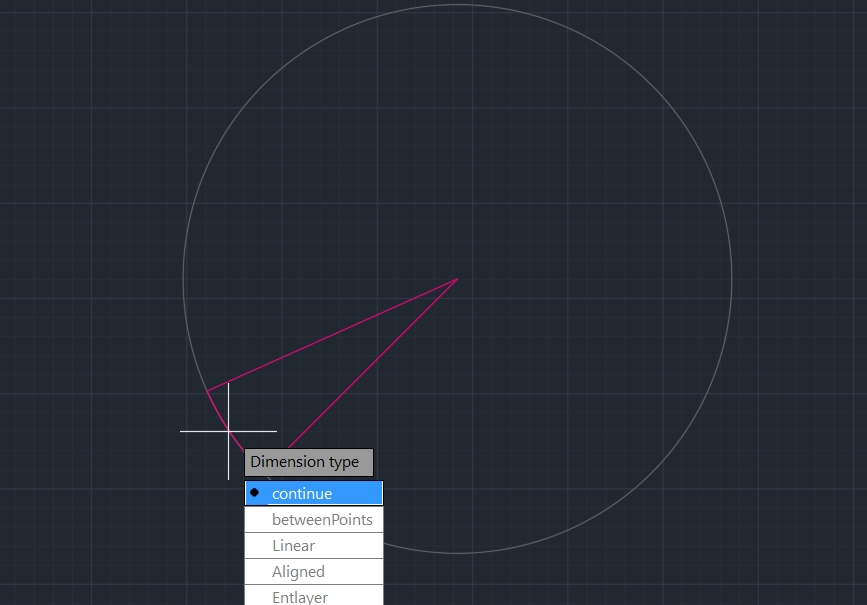The width and height of the screenshot is (867, 605).
Task: Select the "Aligned" dimension type
Action: (x=313, y=572)
